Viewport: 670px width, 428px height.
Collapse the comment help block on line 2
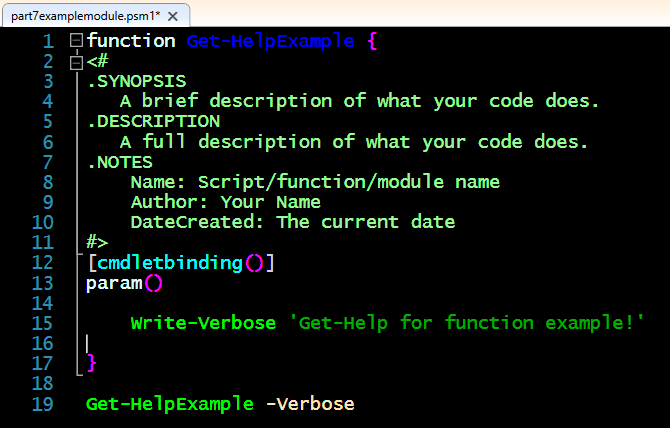(76, 61)
